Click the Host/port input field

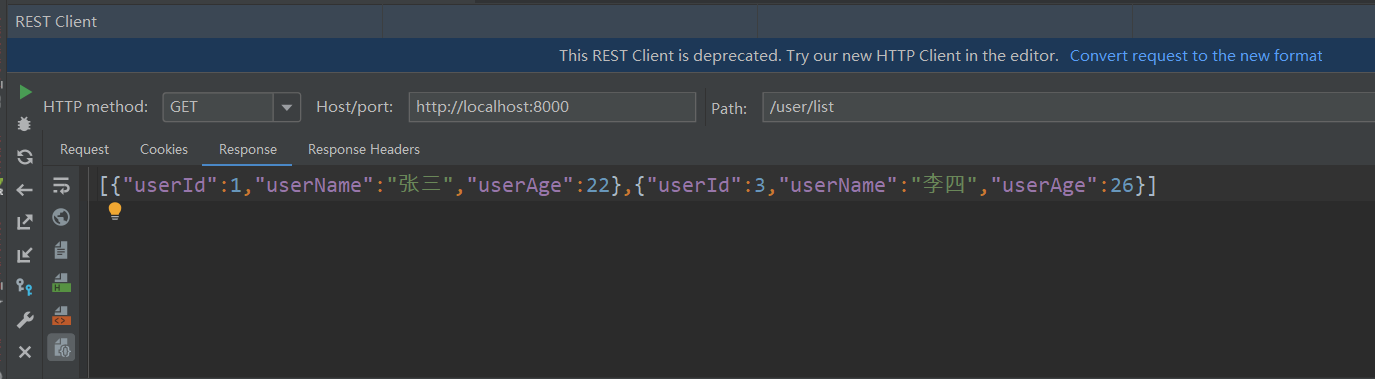point(552,107)
